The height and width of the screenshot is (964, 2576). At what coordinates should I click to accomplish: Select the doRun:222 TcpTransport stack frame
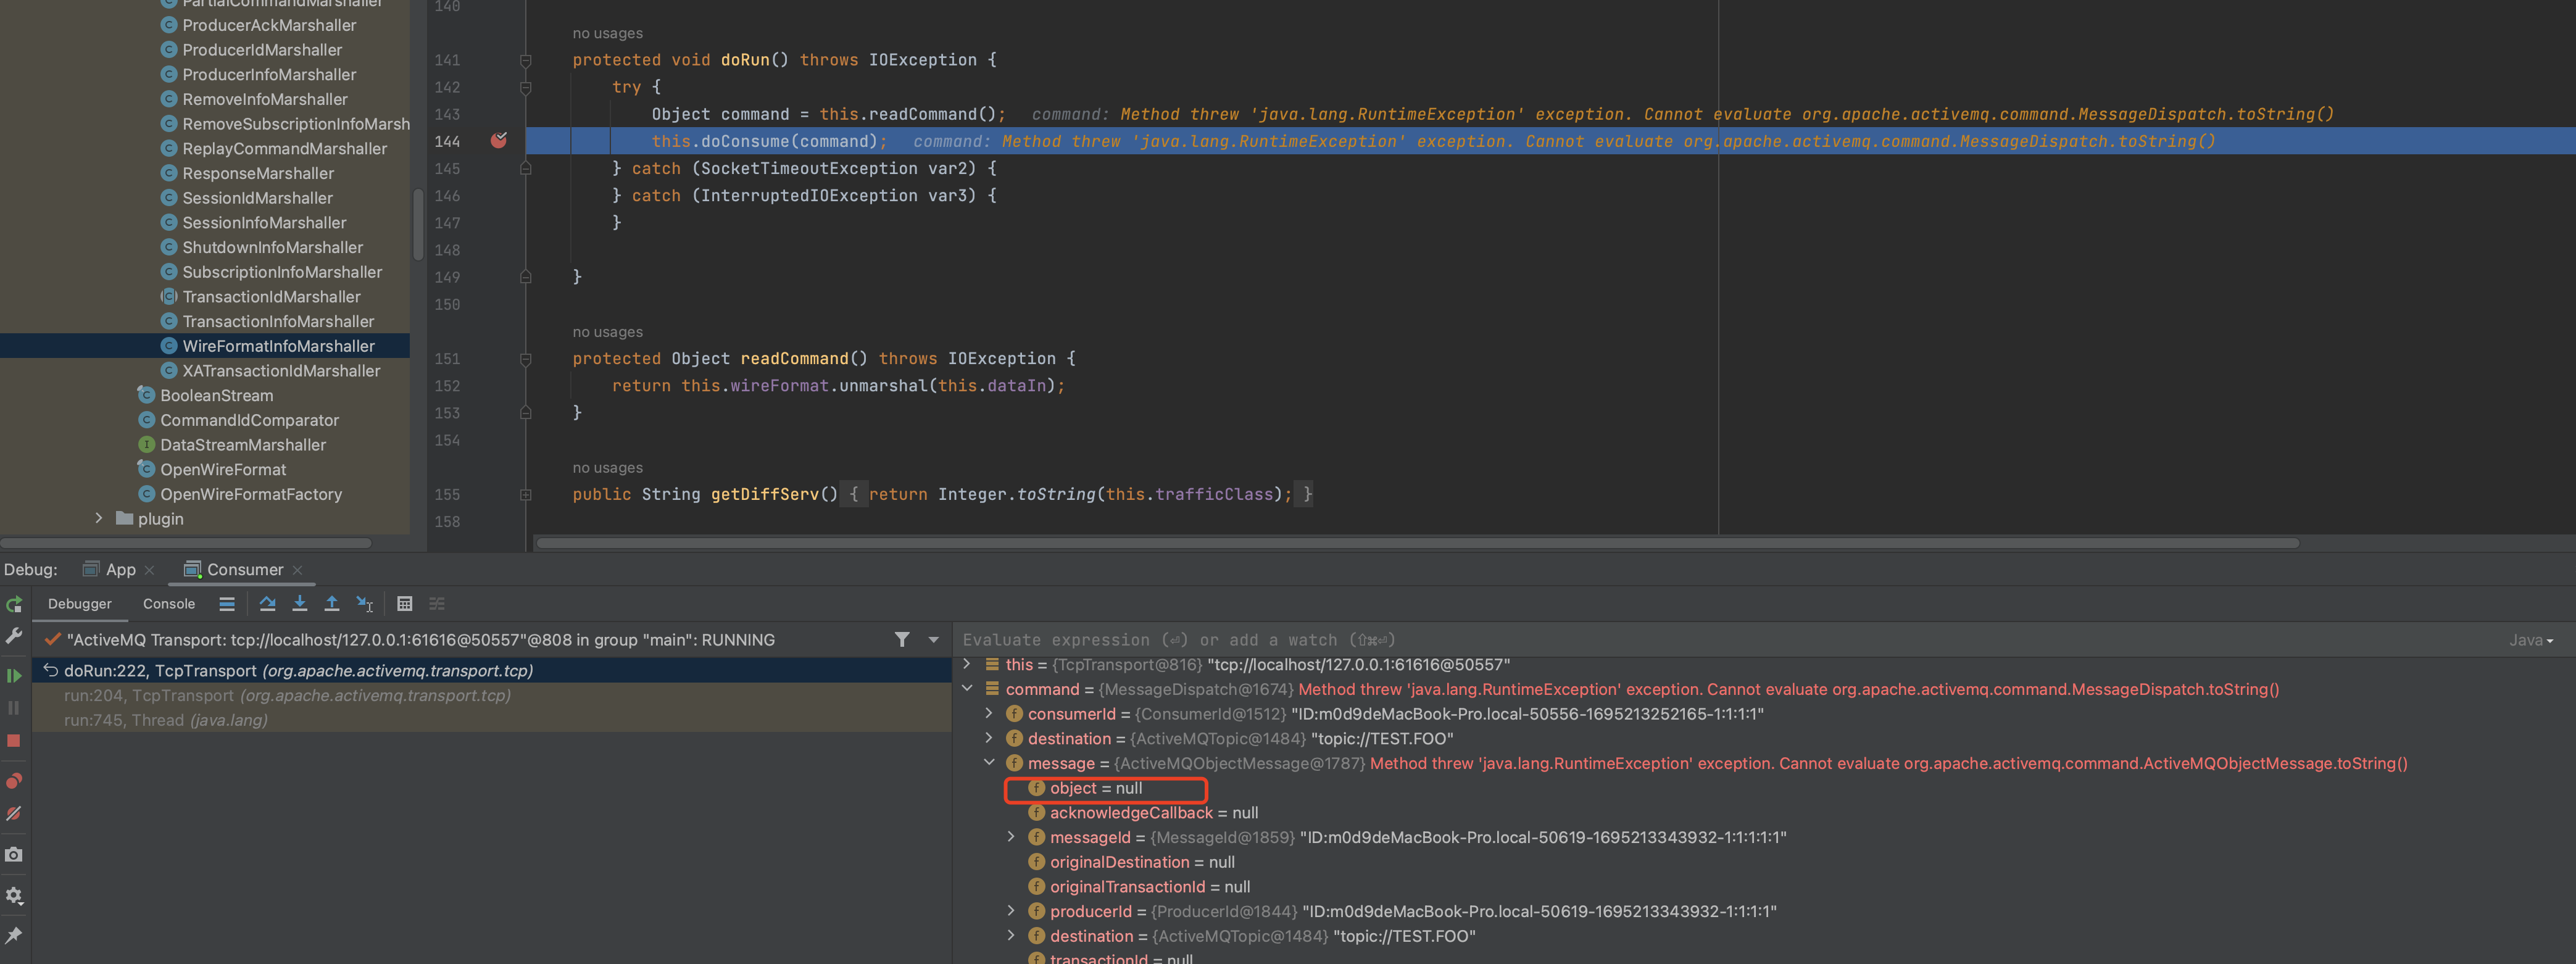pyautogui.click(x=491, y=671)
